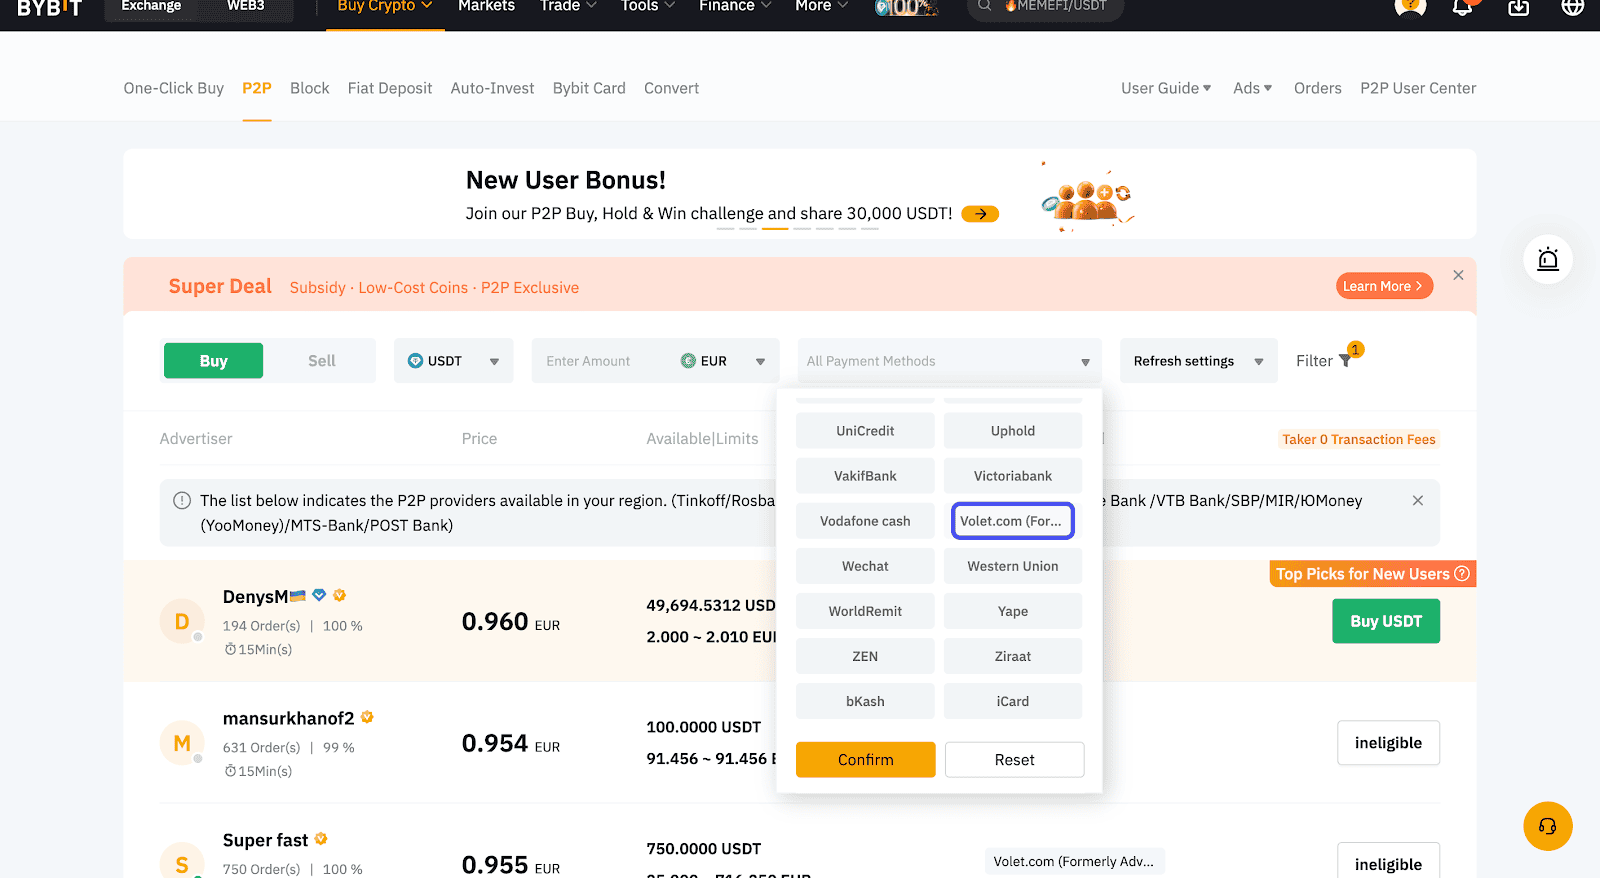The width and height of the screenshot is (1600, 878).
Task: Open the Refresh settings dropdown
Action: [x=1198, y=361]
